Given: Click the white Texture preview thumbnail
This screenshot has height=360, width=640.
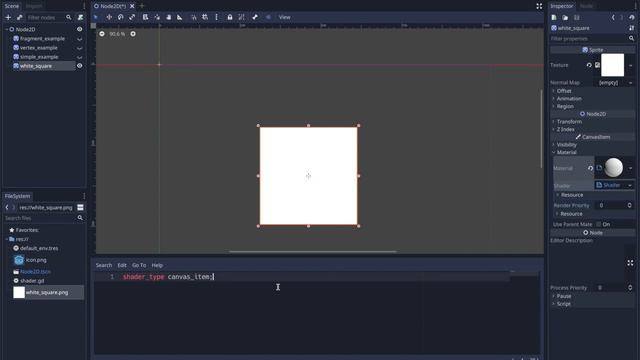Looking at the screenshot, I should pyautogui.click(x=612, y=65).
